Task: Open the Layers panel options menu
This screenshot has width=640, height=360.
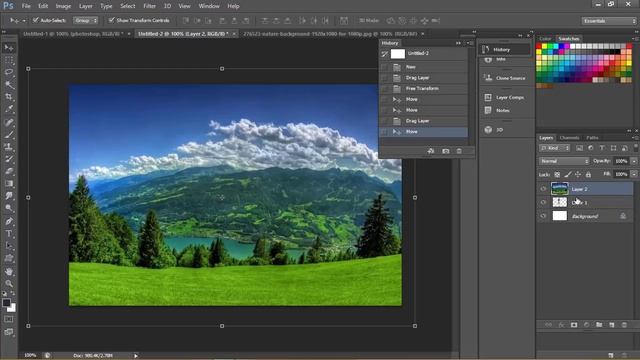Action: click(x=636, y=138)
